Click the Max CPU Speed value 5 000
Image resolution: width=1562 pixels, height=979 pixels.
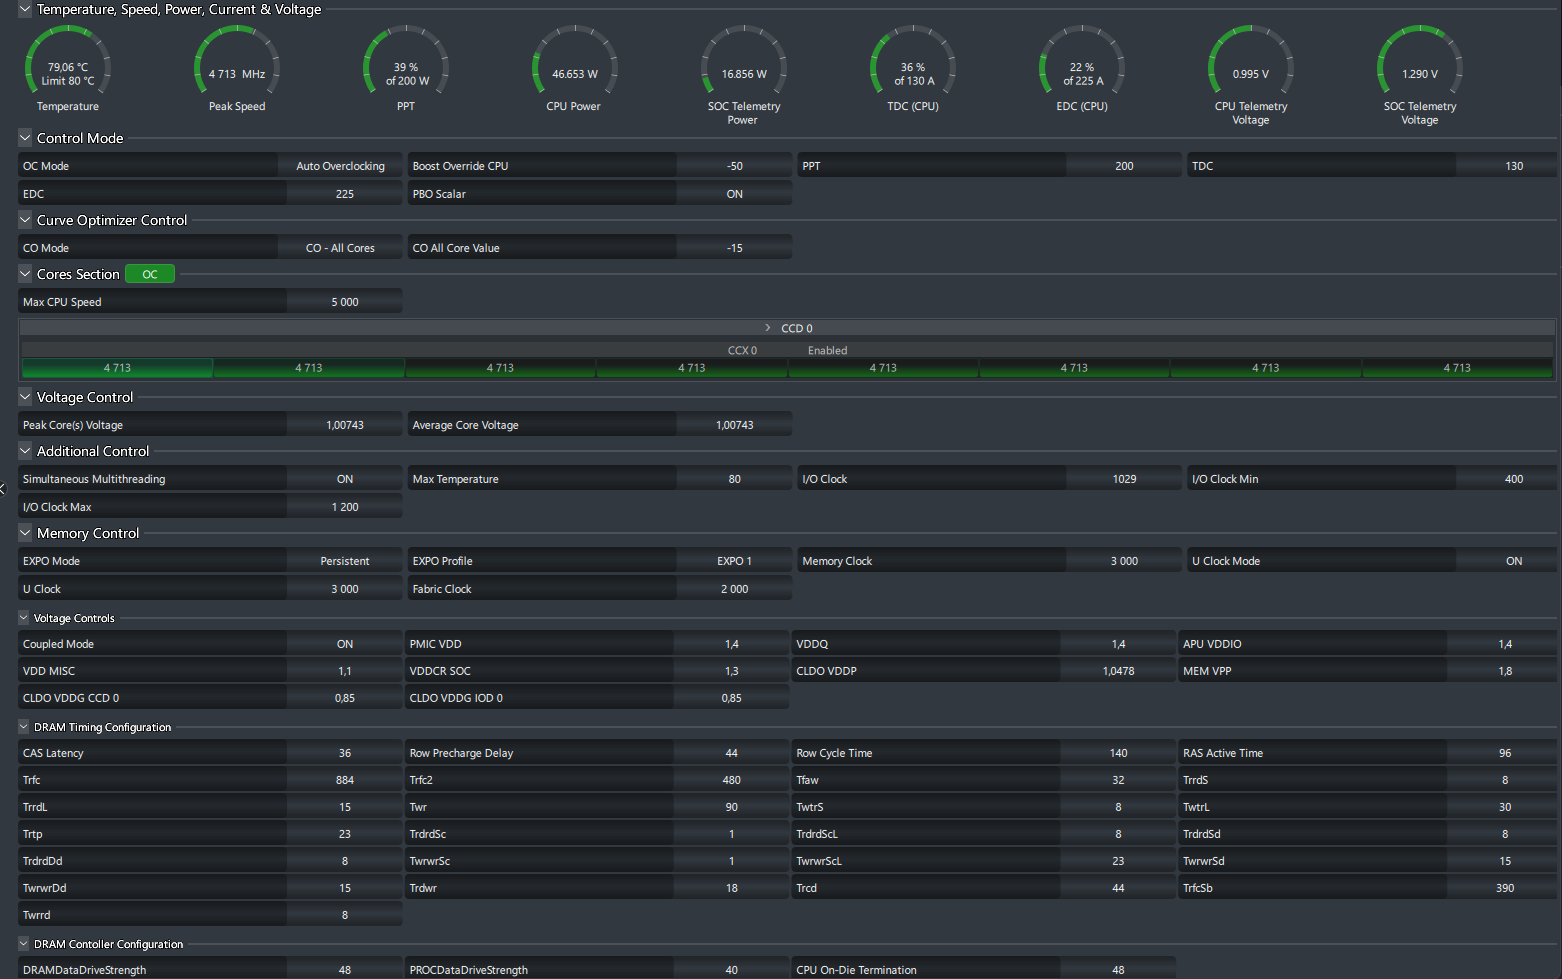tap(345, 302)
